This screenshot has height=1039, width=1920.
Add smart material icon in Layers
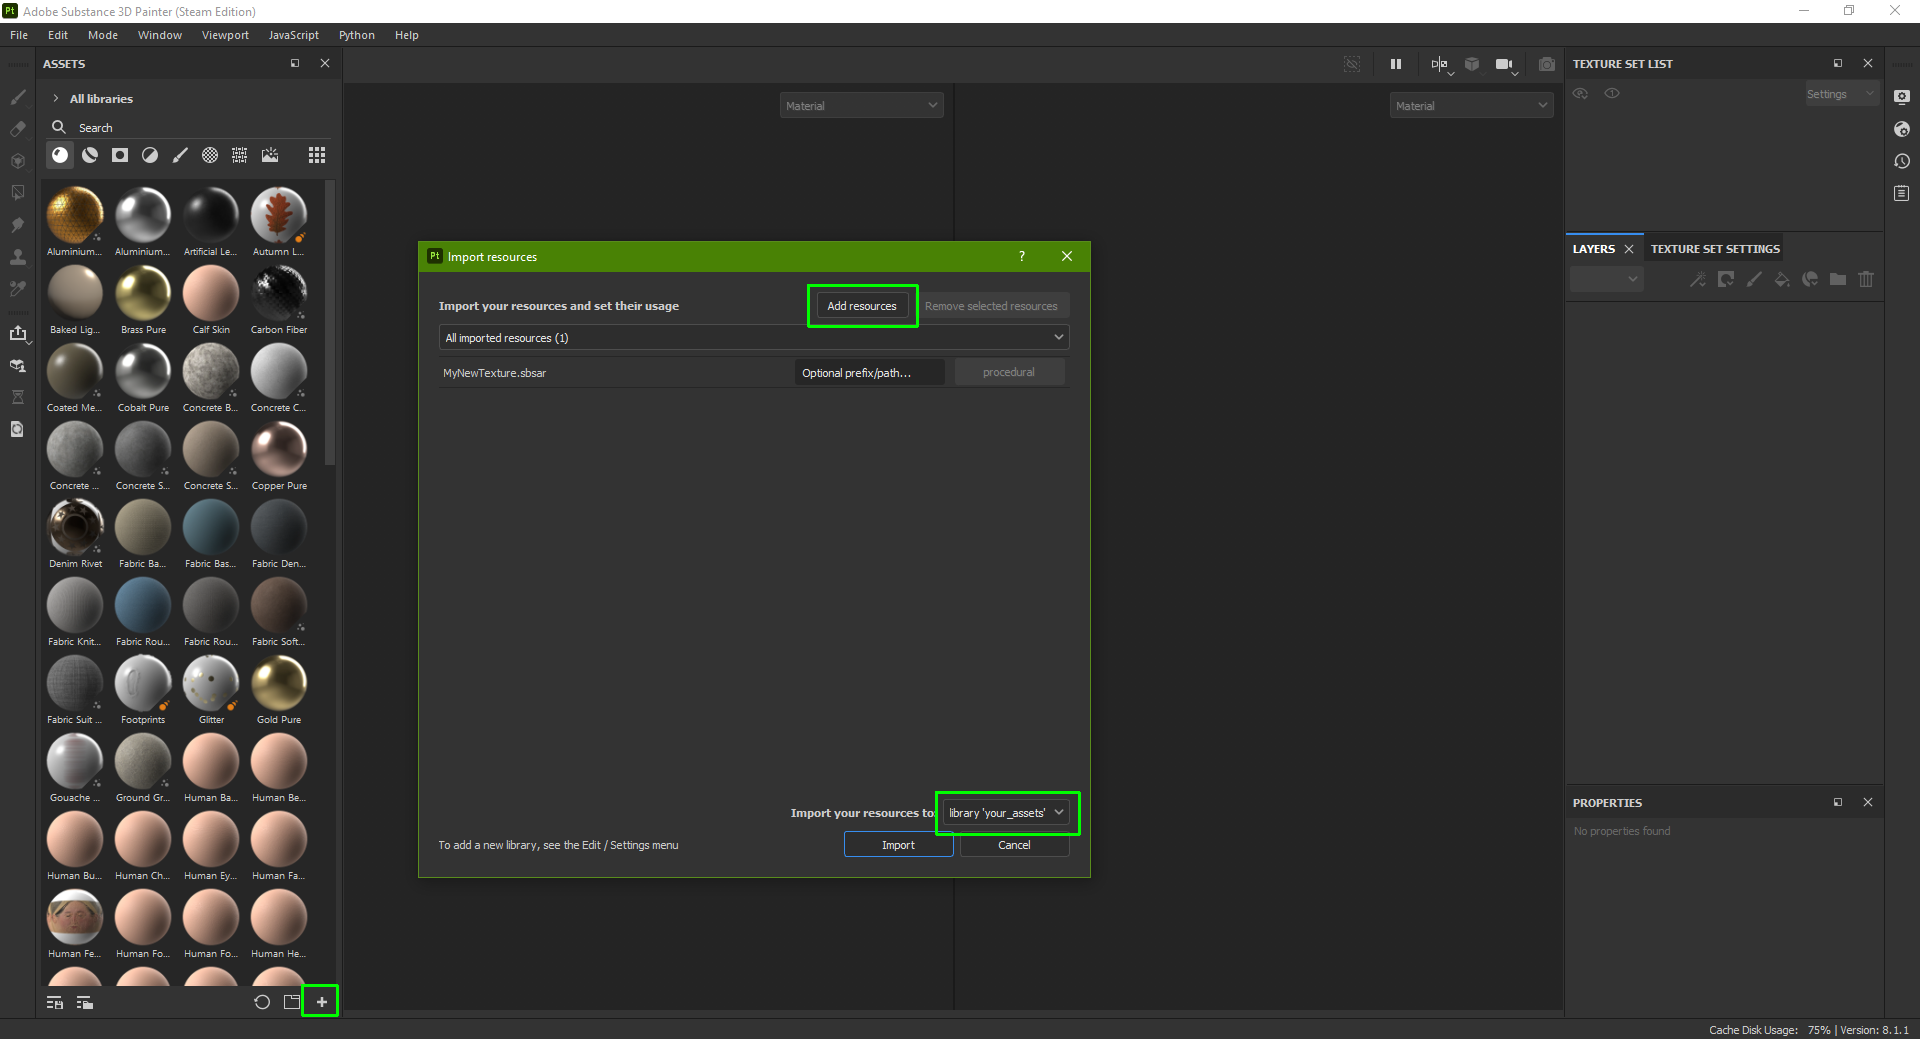pyautogui.click(x=1810, y=280)
